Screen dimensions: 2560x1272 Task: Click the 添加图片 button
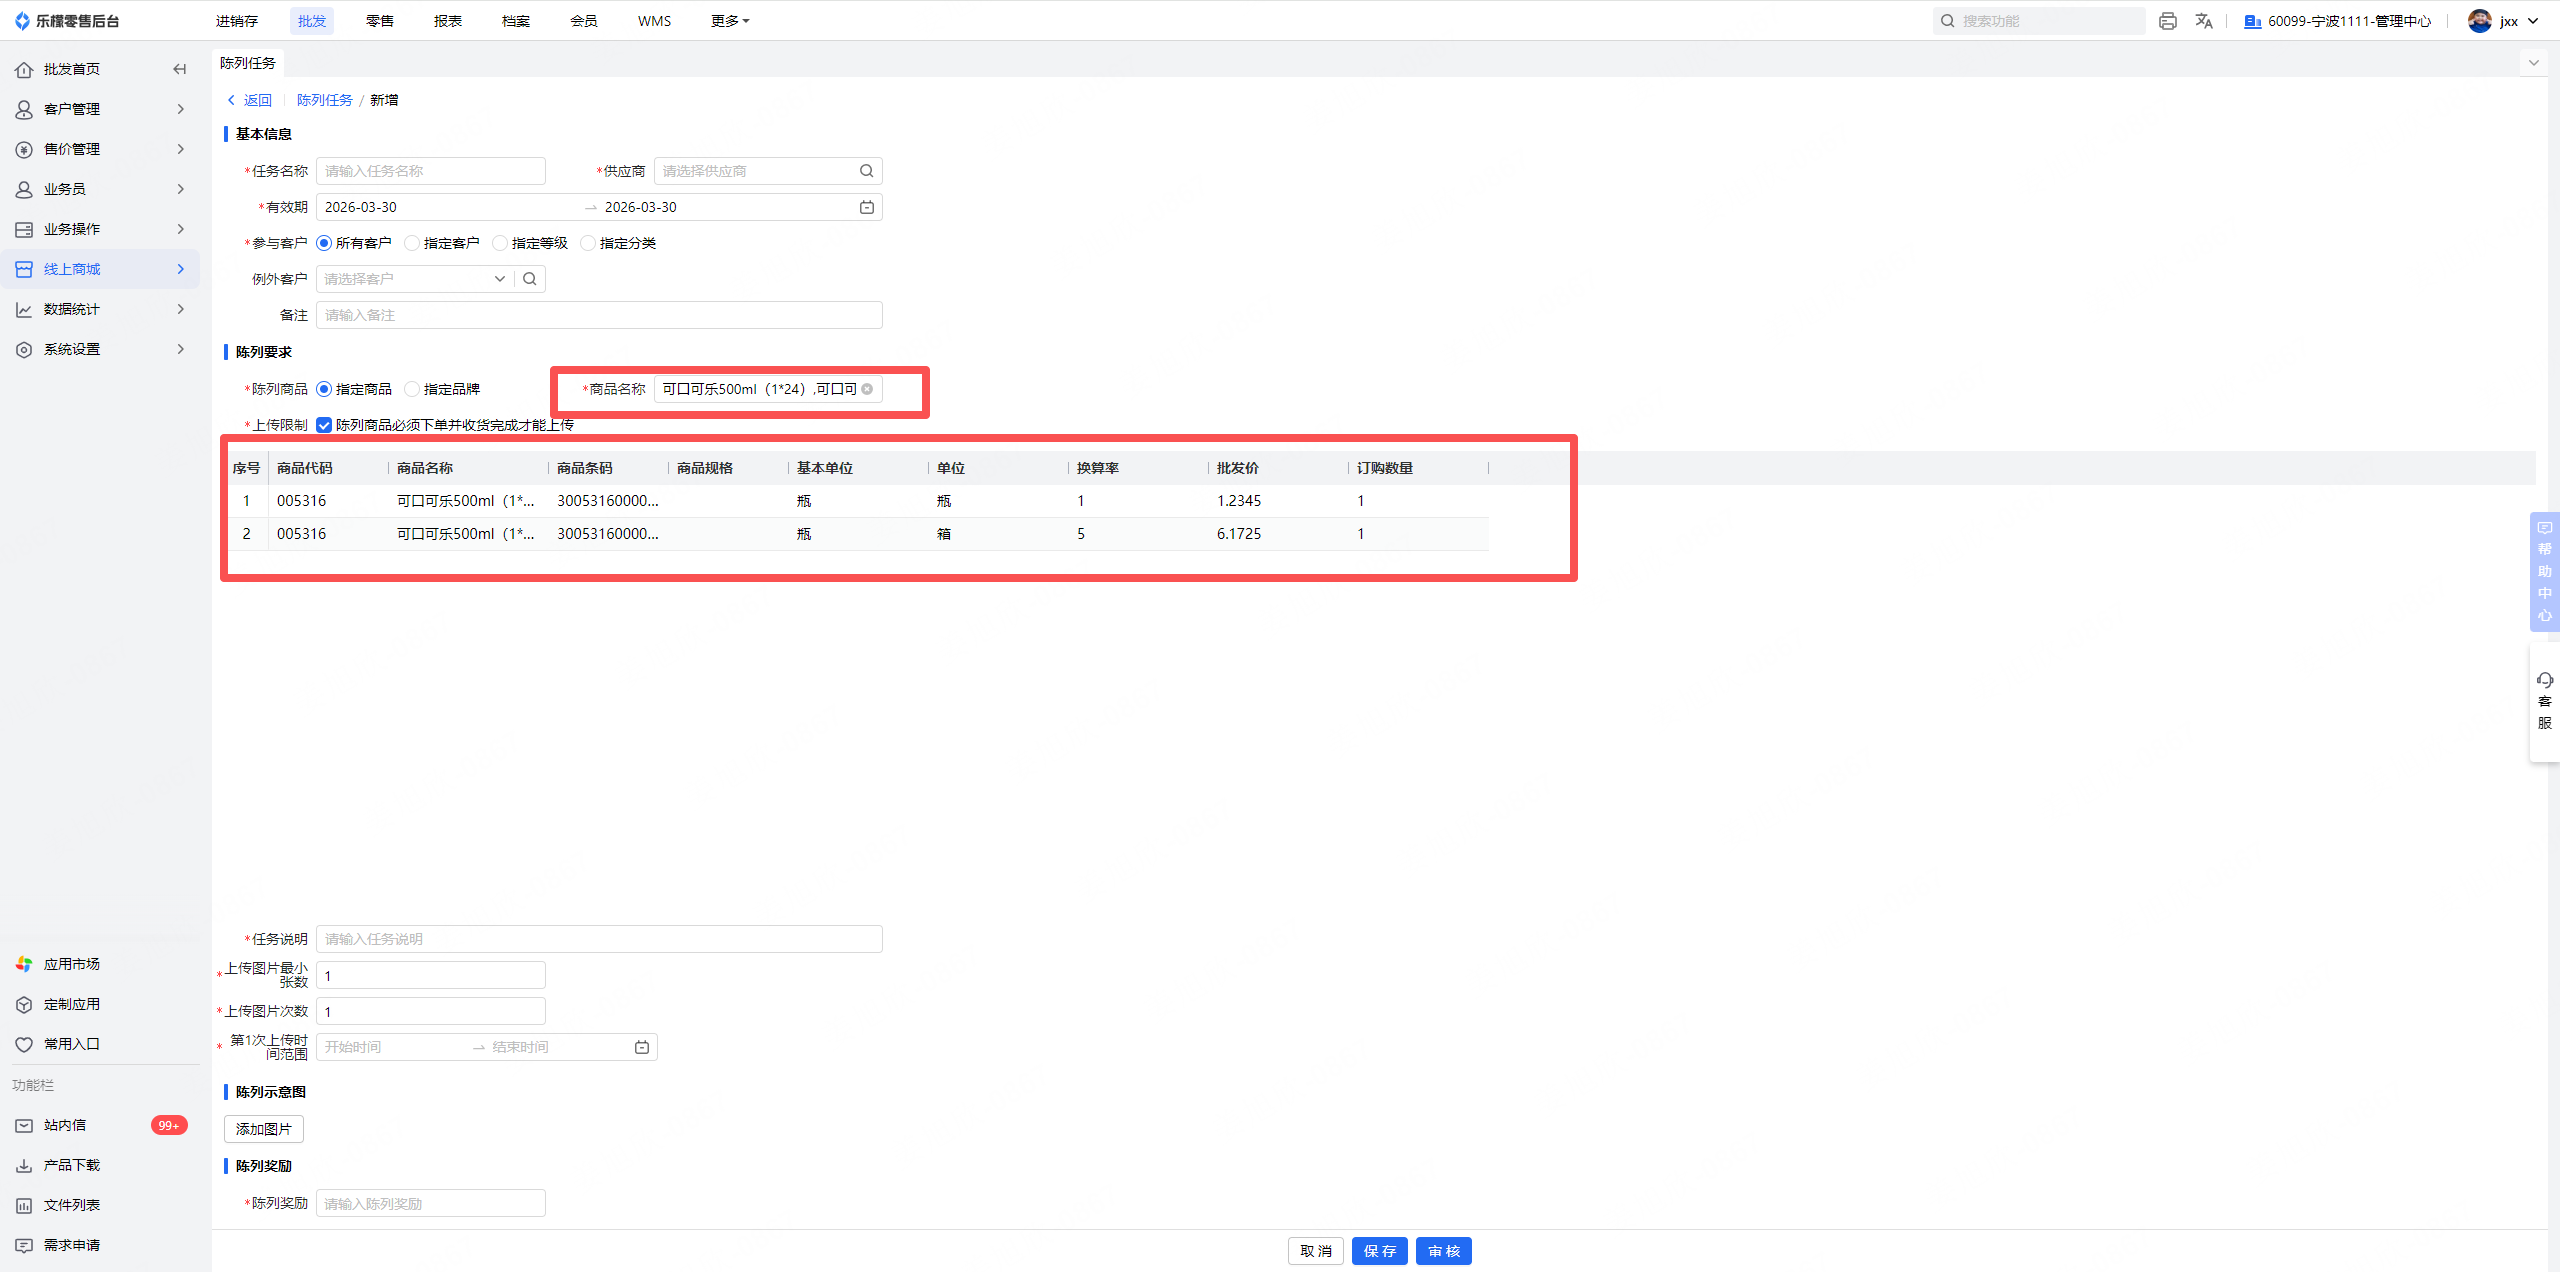pyautogui.click(x=263, y=1129)
